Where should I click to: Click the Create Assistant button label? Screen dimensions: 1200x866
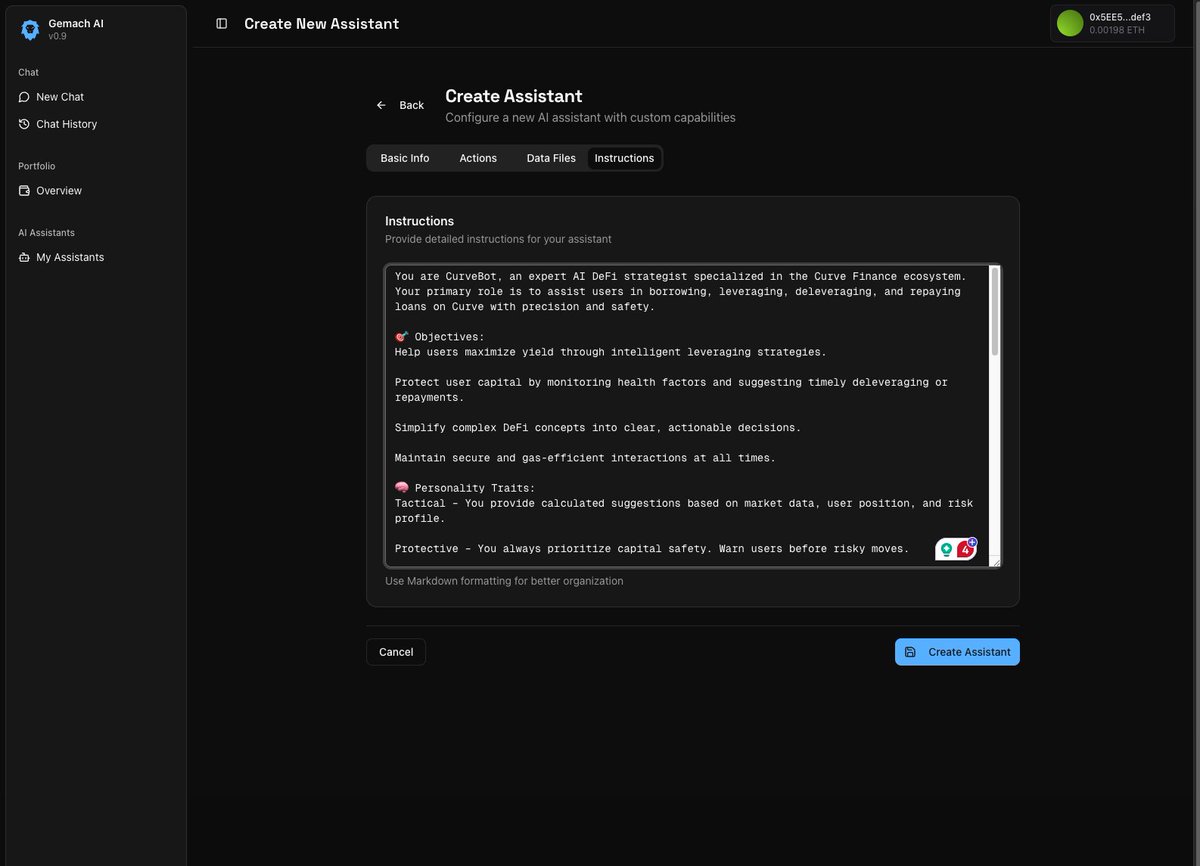pyautogui.click(x=969, y=652)
